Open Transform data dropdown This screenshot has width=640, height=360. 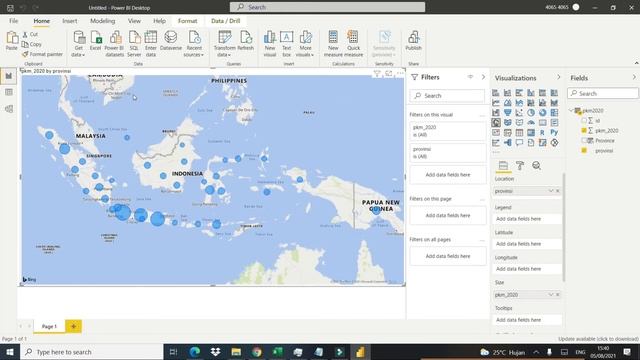[224, 43]
